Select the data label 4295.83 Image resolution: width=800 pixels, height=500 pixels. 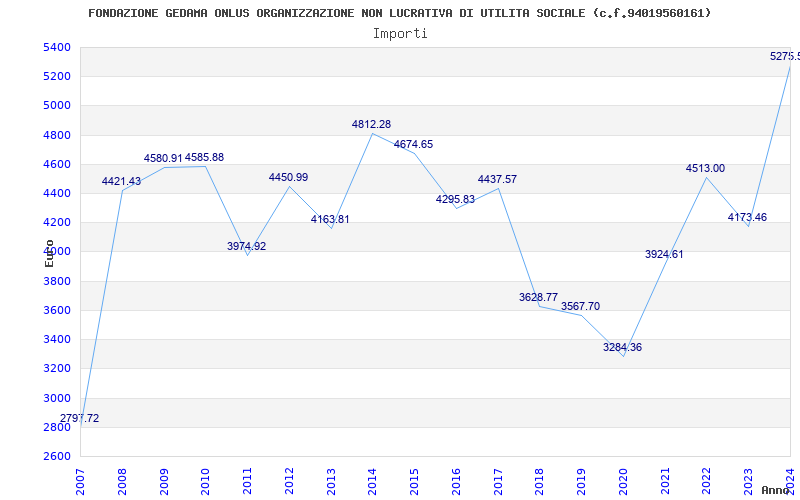pyautogui.click(x=455, y=199)
